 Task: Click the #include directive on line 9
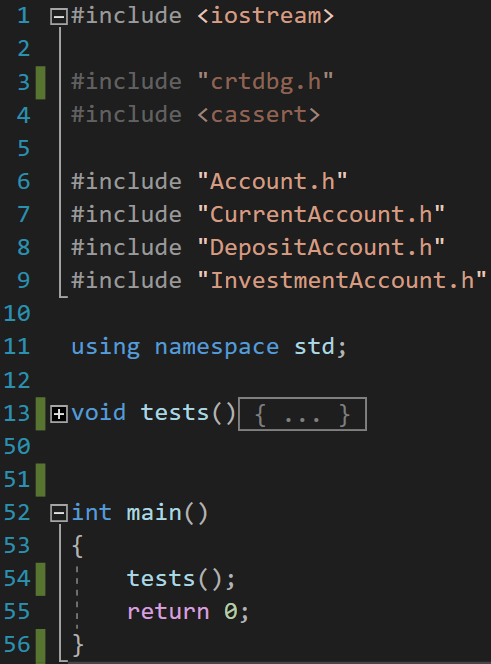click(126, 280)
